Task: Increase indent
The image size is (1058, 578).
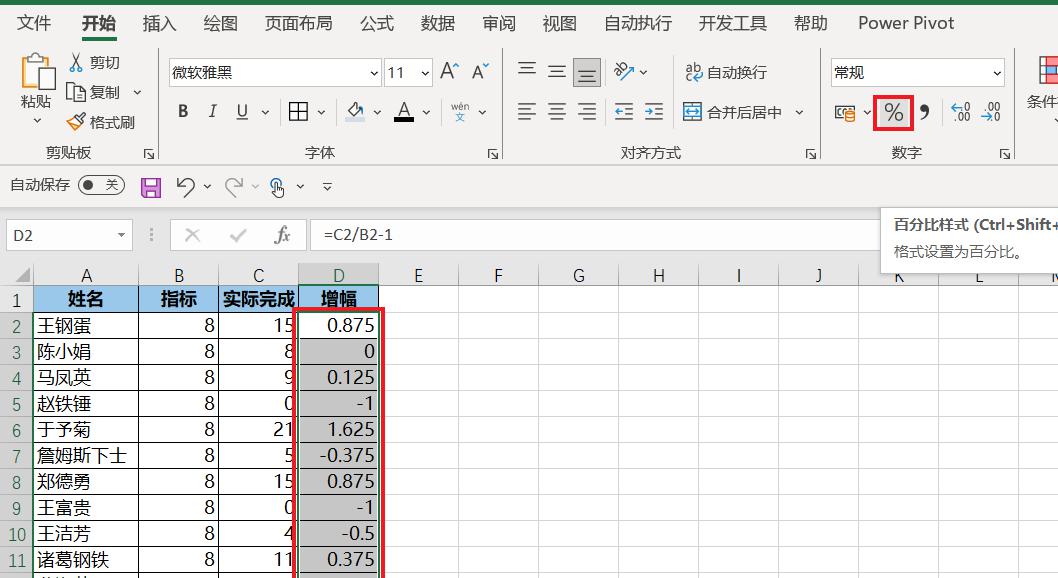Action: click(654, 111)
